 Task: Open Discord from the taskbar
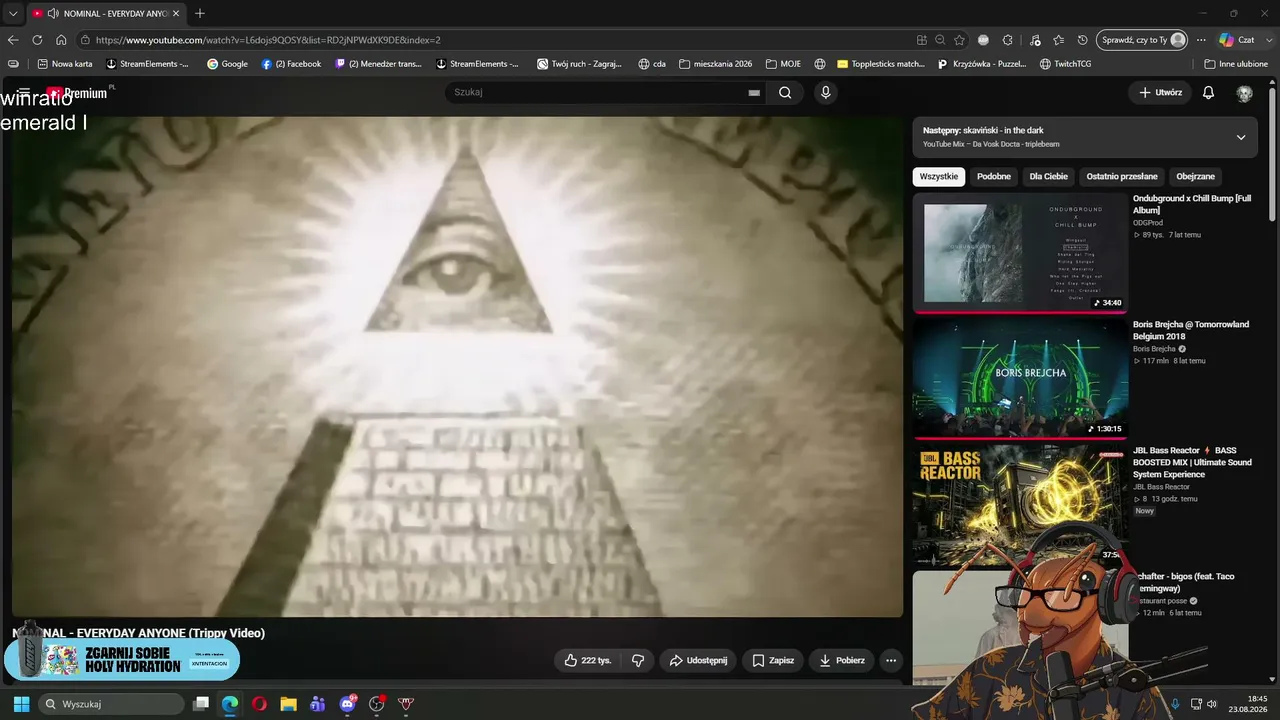pos(347,704)
